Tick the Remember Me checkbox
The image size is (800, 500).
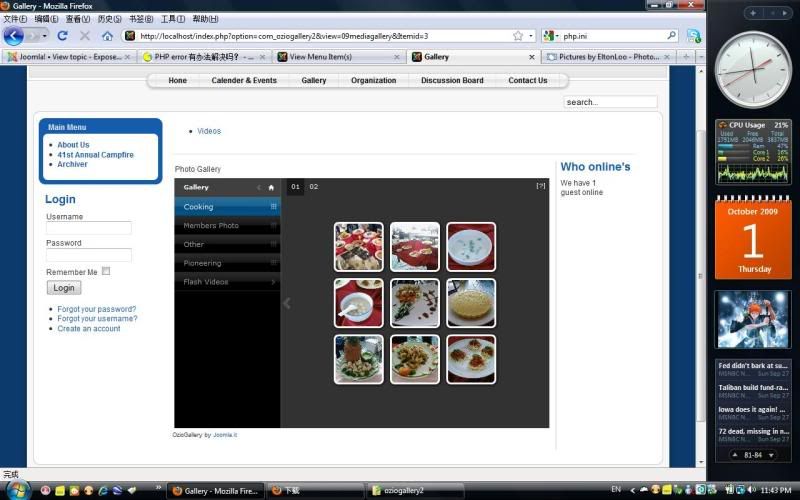tap(106, 271)
